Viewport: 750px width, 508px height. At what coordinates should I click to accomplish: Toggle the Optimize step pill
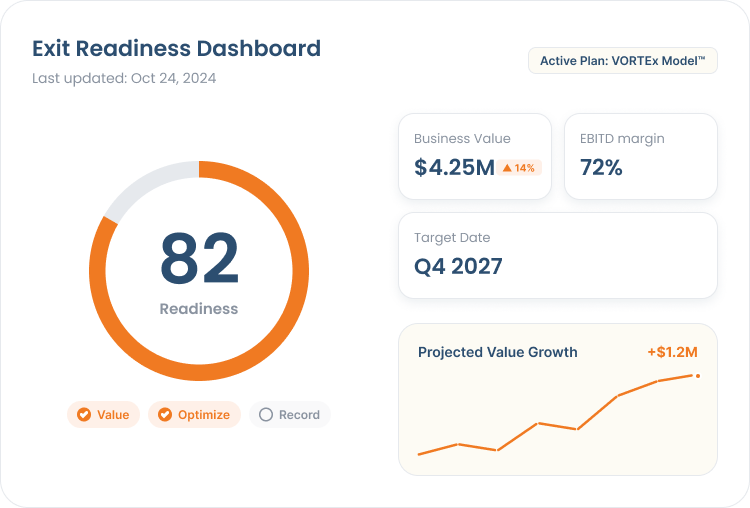(x=194, y=414)
